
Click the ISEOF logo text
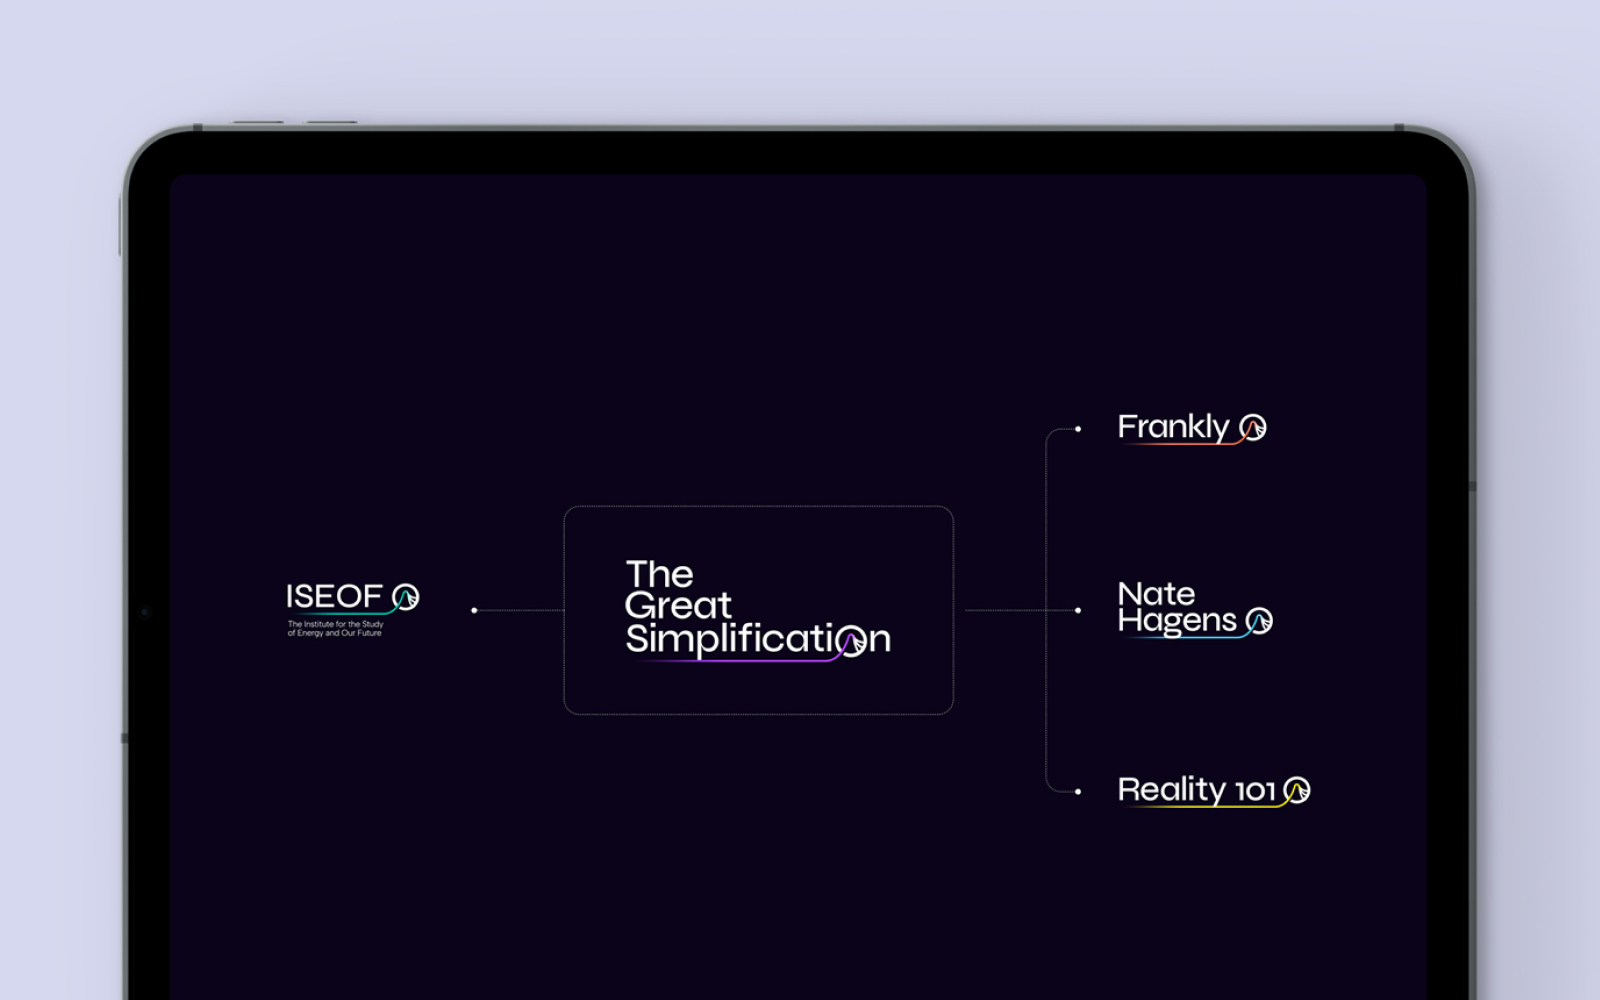click(x=334, y=596)
